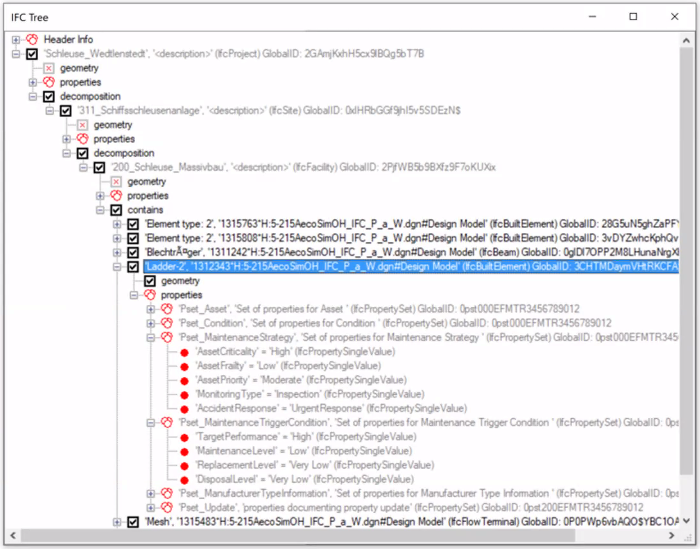Screen dimensions: 700x549
Task: Collapse the Pset_MaintenanceStrategy property set
Action: (151, 337)
